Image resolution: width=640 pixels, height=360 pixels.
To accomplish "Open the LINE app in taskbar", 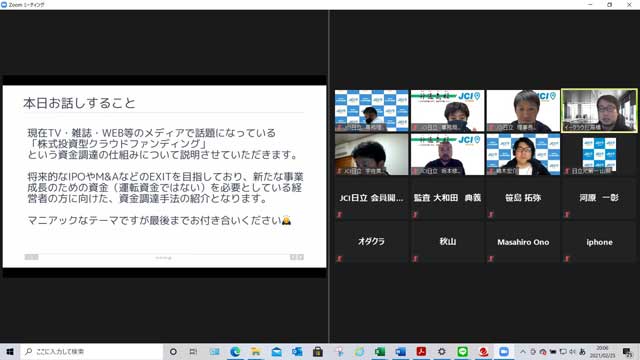I will click(x=462, y=351).
